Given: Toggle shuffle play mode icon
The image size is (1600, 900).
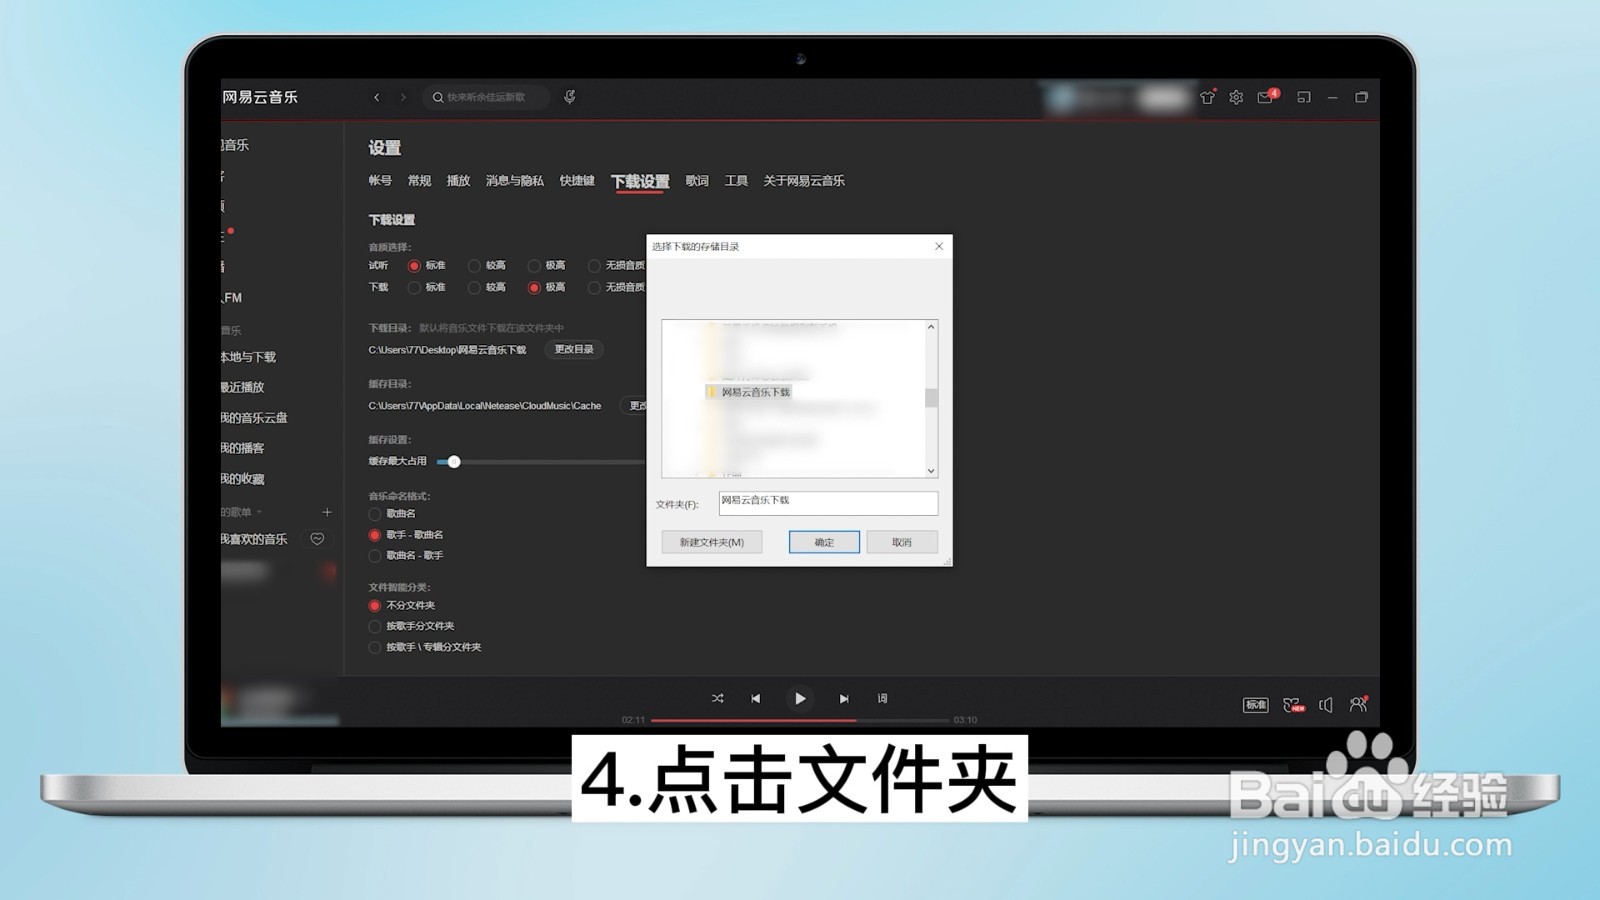Looking at the screenshot, I should click(x=717, y=699).
